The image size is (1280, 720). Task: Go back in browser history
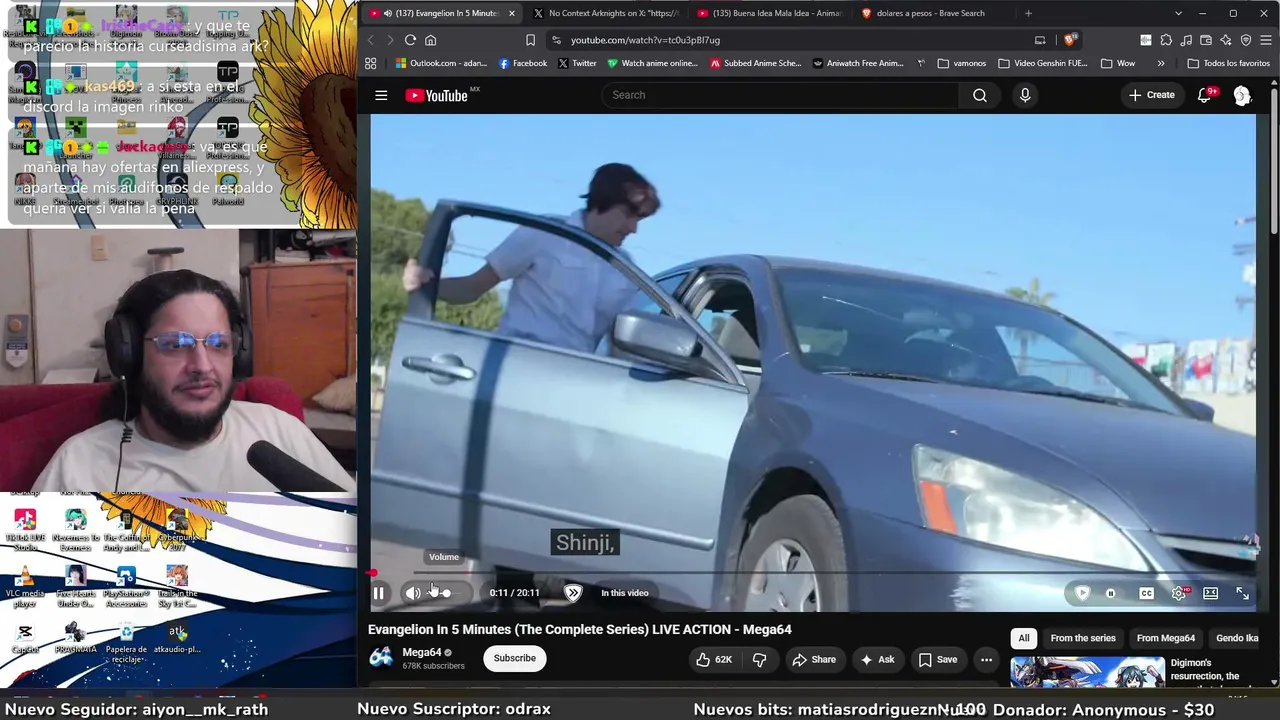(x=370, y=40)
